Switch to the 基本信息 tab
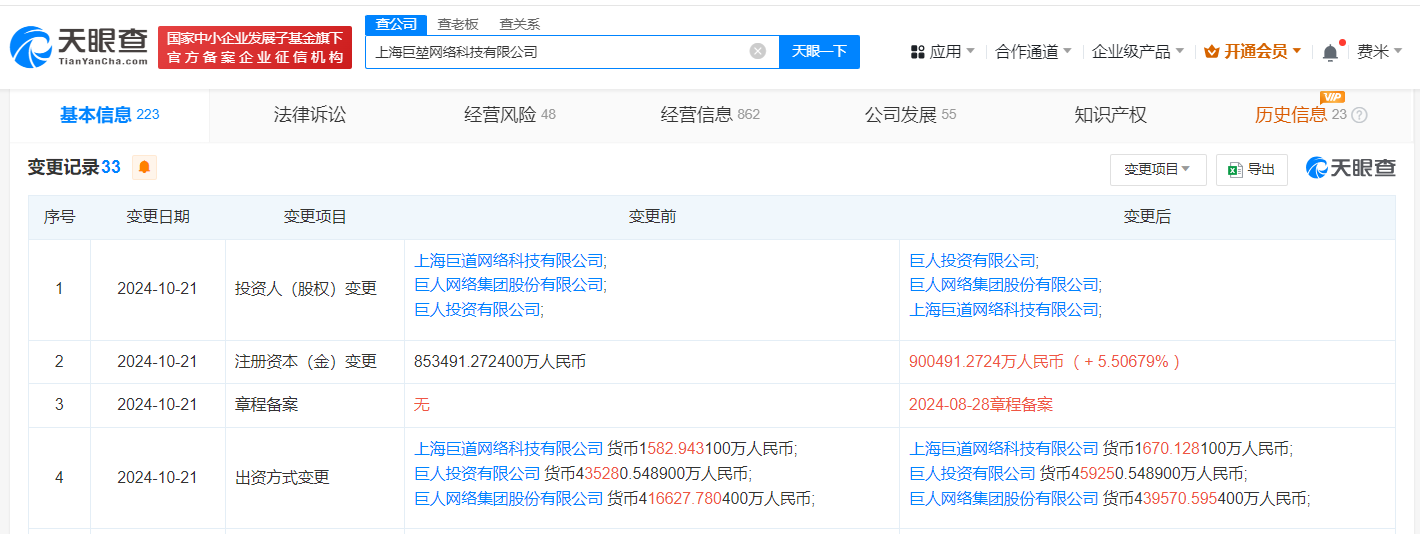Viewport: 1420px width, 534px height. [109, 115]
